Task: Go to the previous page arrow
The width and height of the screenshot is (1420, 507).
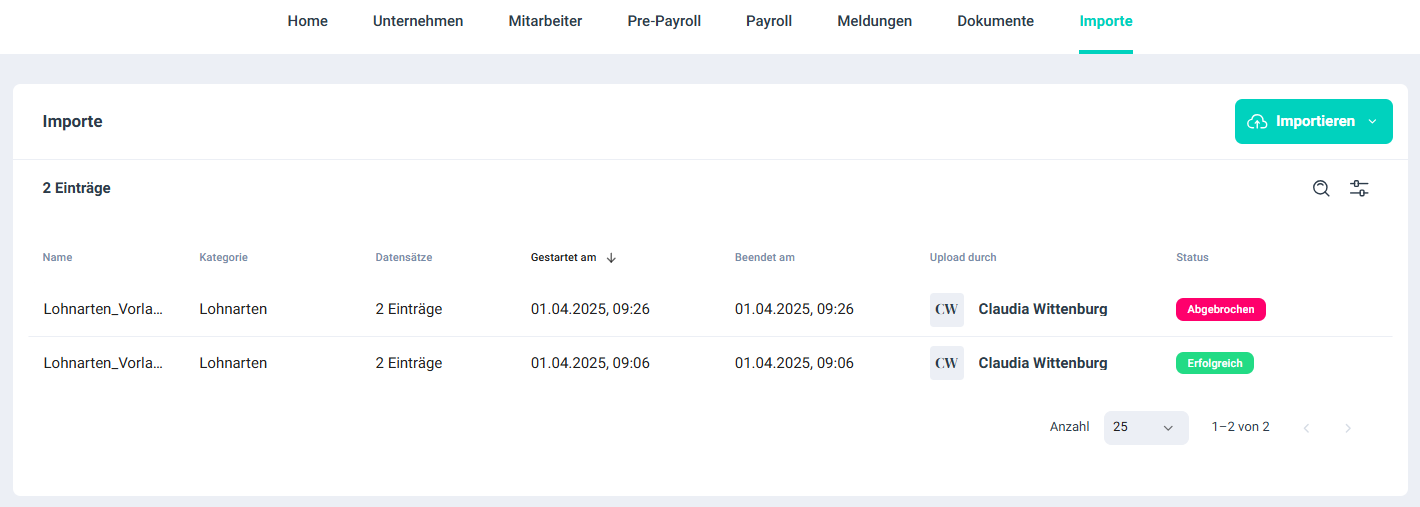Action: click(1306, 428)
